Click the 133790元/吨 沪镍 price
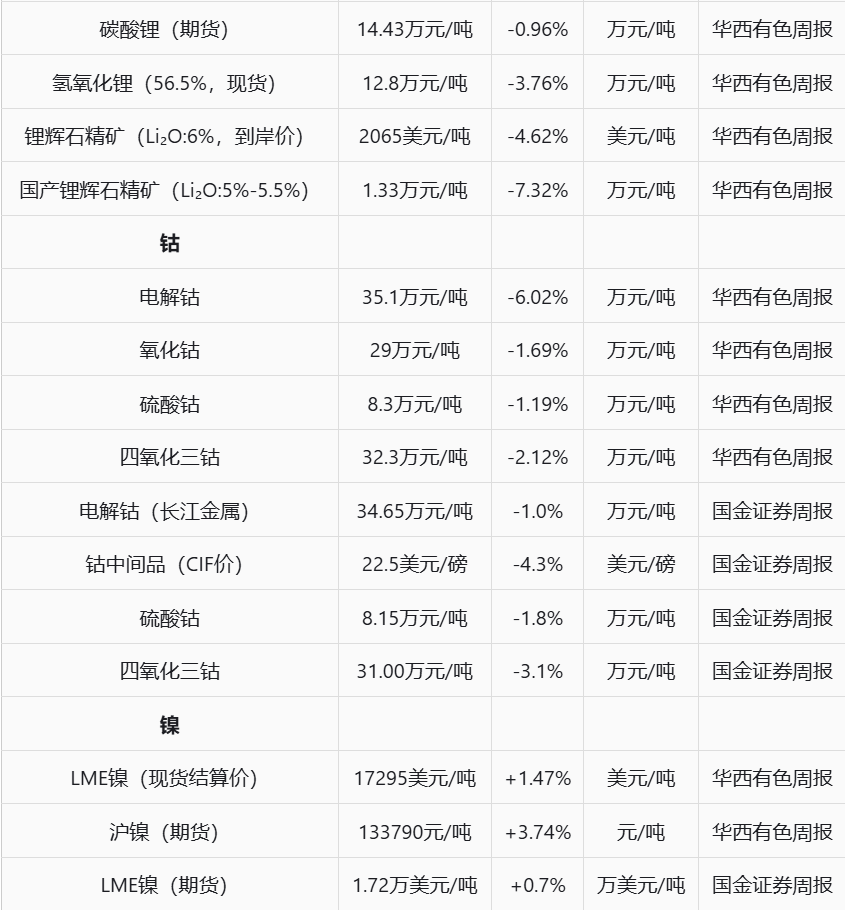The height and width of the screenshot is (910, 845). (415, 832)
